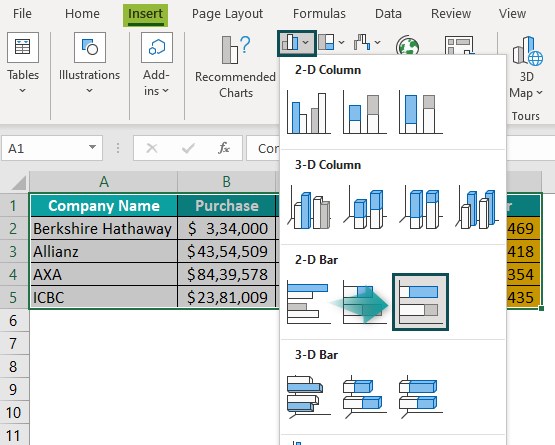Open the Waterfall chart dropdown

pyautogui.click(x=367, y=42)
